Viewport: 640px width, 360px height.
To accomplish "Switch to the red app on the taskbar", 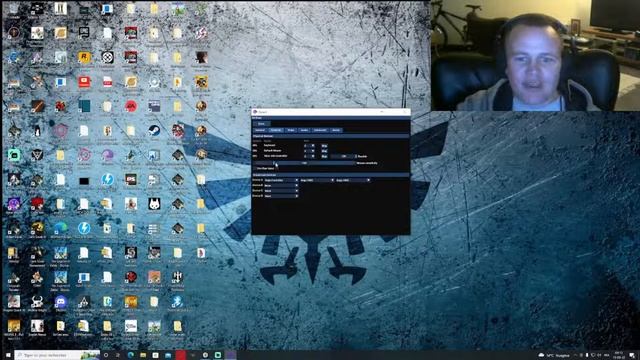I will [180, 355].
